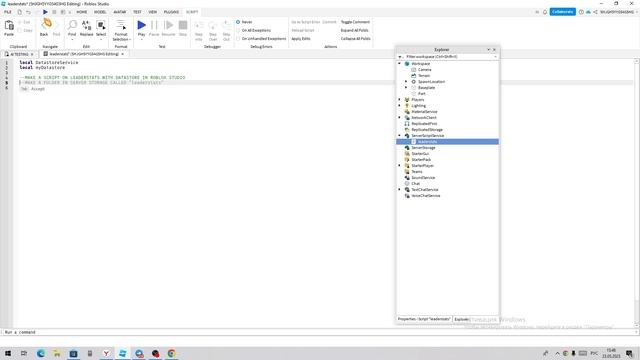Screen dimensions: 640x360
Task: Switch to the VIEW ribbon tab
Action: pyautogui.click(x=153, y=12)
